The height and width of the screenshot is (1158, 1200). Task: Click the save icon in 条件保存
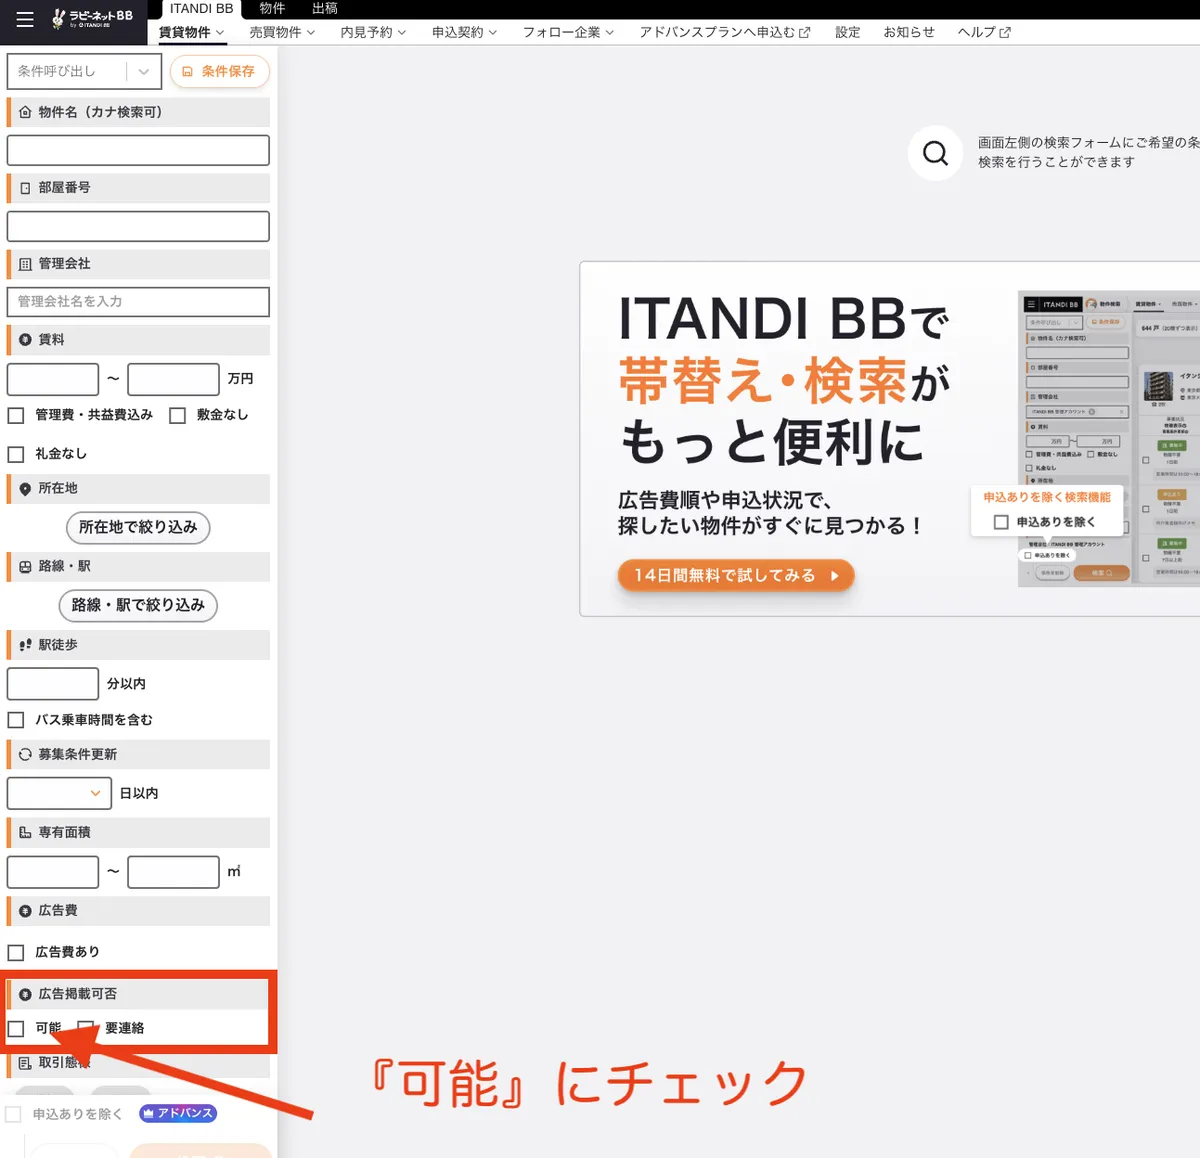point(187,72)
